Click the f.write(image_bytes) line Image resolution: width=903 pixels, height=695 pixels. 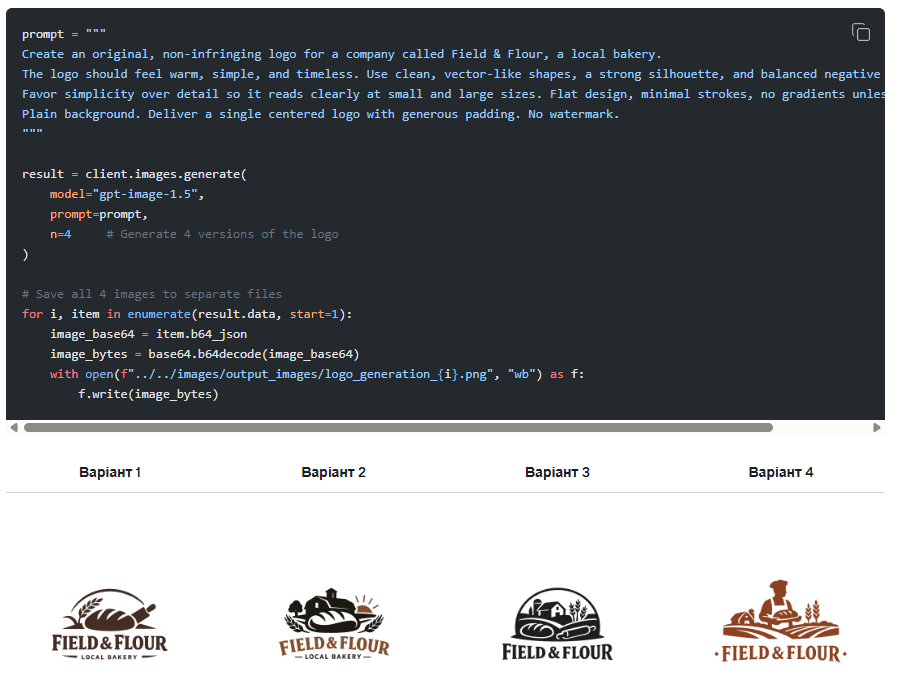pyautogui.click(x=148, y=394)
